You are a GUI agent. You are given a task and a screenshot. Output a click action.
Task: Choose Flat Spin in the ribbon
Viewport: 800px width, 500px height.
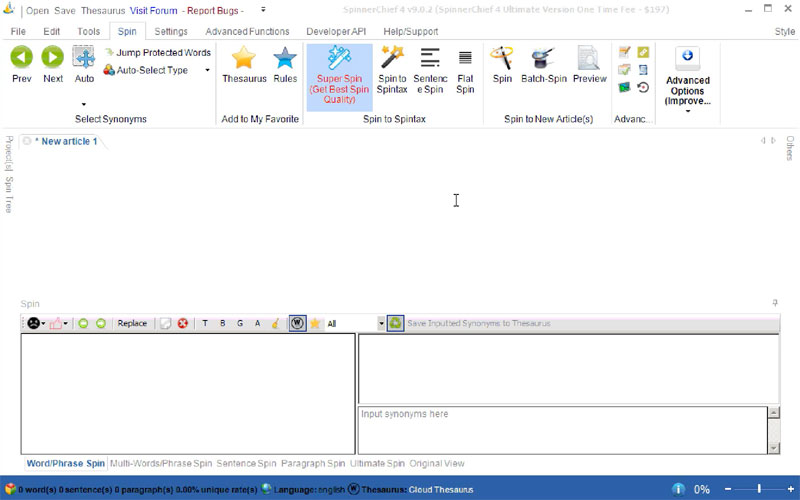click(465, 70)
